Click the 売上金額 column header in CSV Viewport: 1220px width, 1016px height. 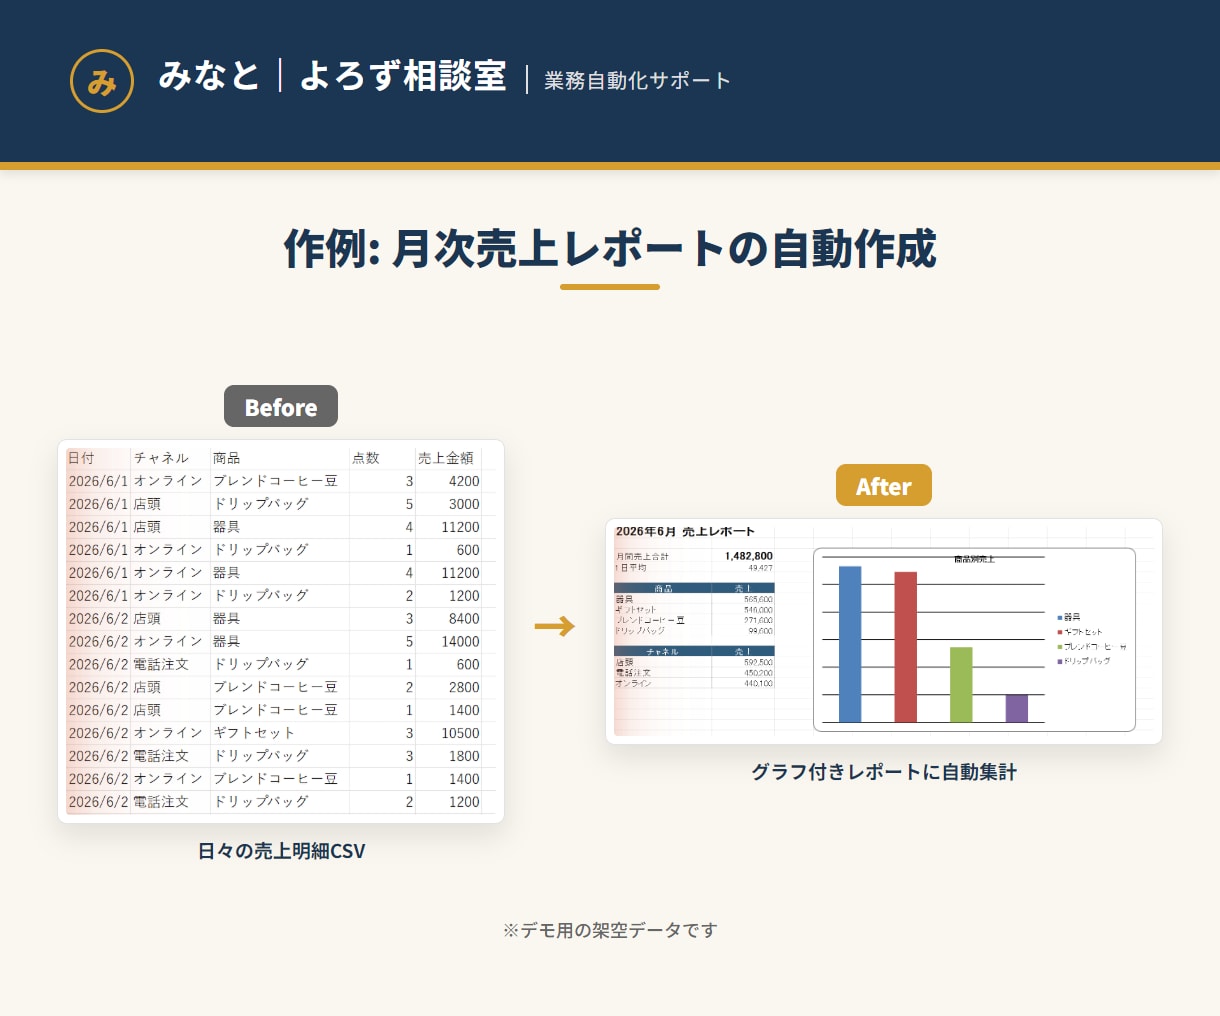[446, 458]
